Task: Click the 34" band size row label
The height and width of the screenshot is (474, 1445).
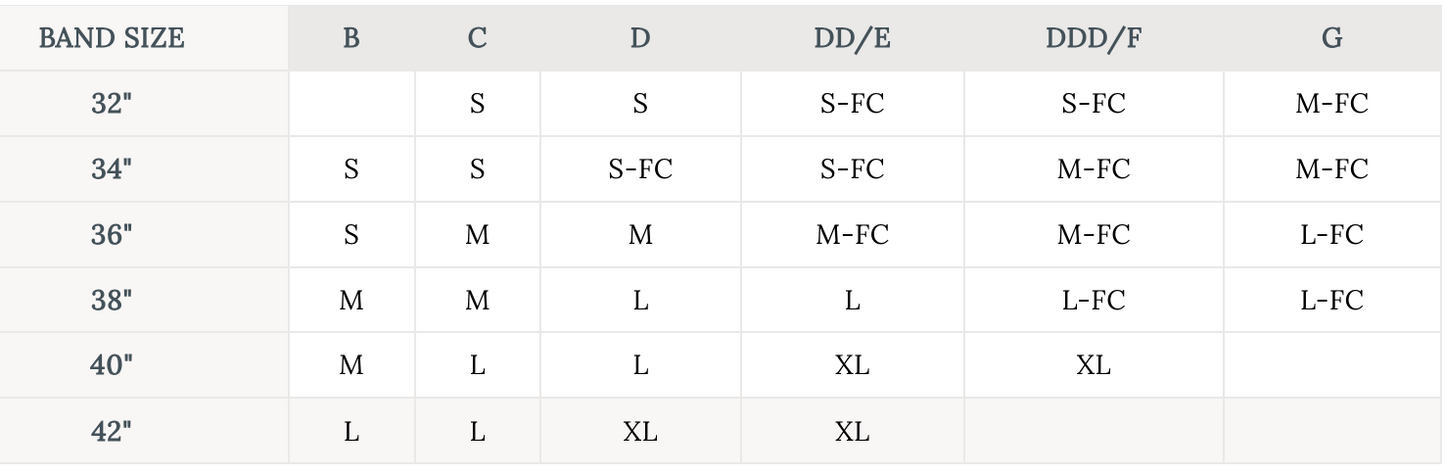Action: pyautogui.click(x=111, y=170)
